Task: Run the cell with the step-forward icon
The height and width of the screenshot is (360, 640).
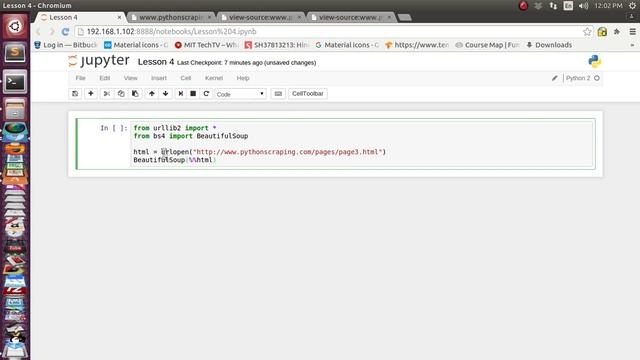Action: (180, 93)
